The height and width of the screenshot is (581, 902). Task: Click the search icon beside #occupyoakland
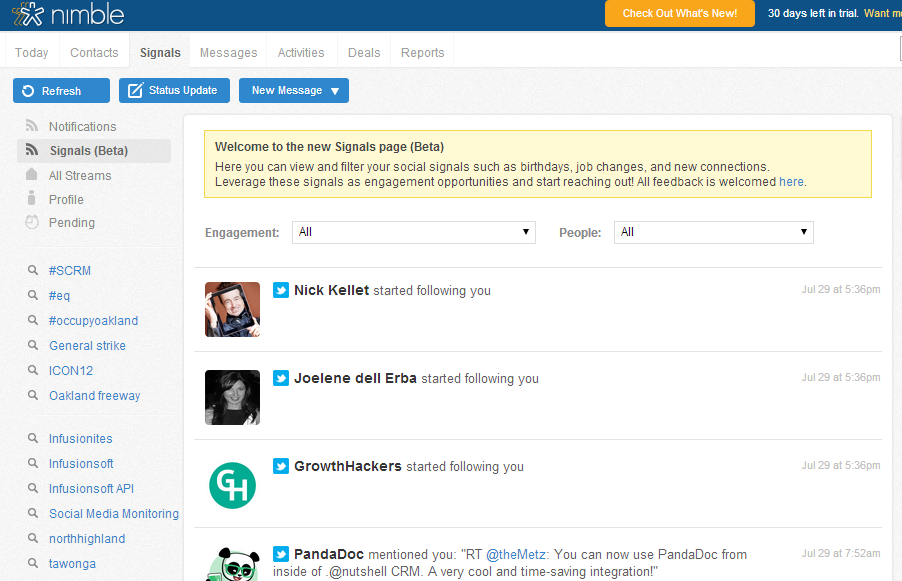click(x=33, y=320)
